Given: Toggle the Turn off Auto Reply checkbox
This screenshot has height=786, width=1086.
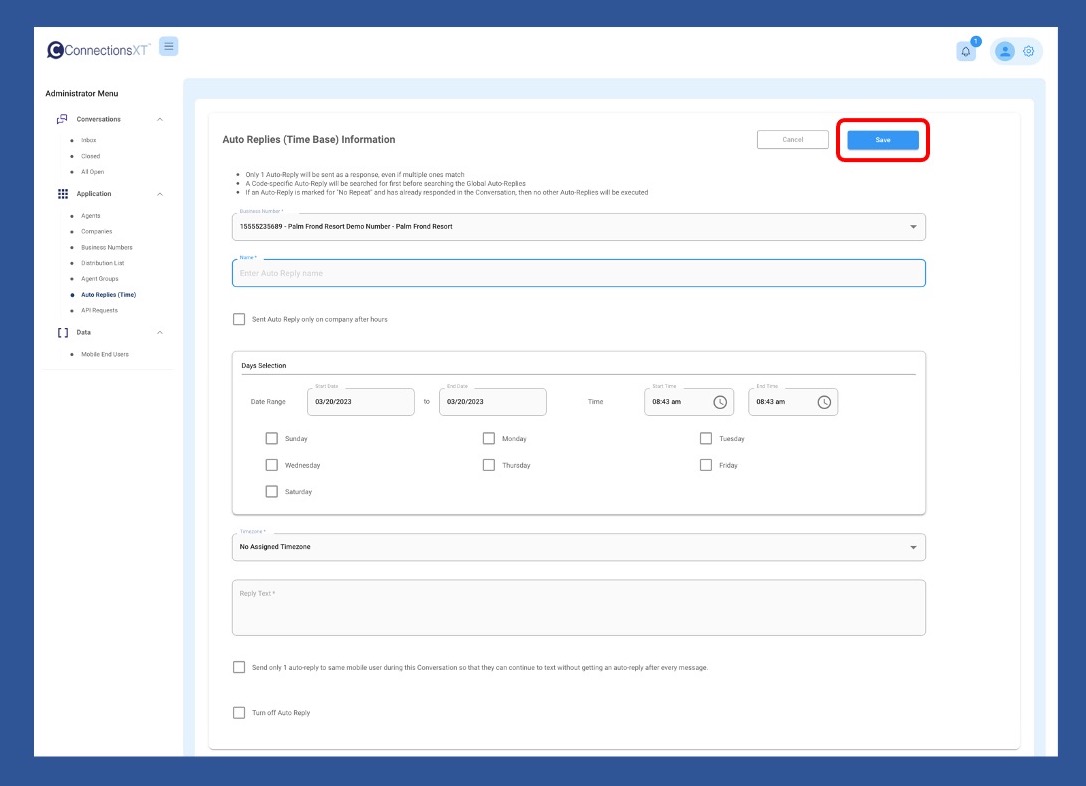Looking at the screenshot, I should point(239,713).
